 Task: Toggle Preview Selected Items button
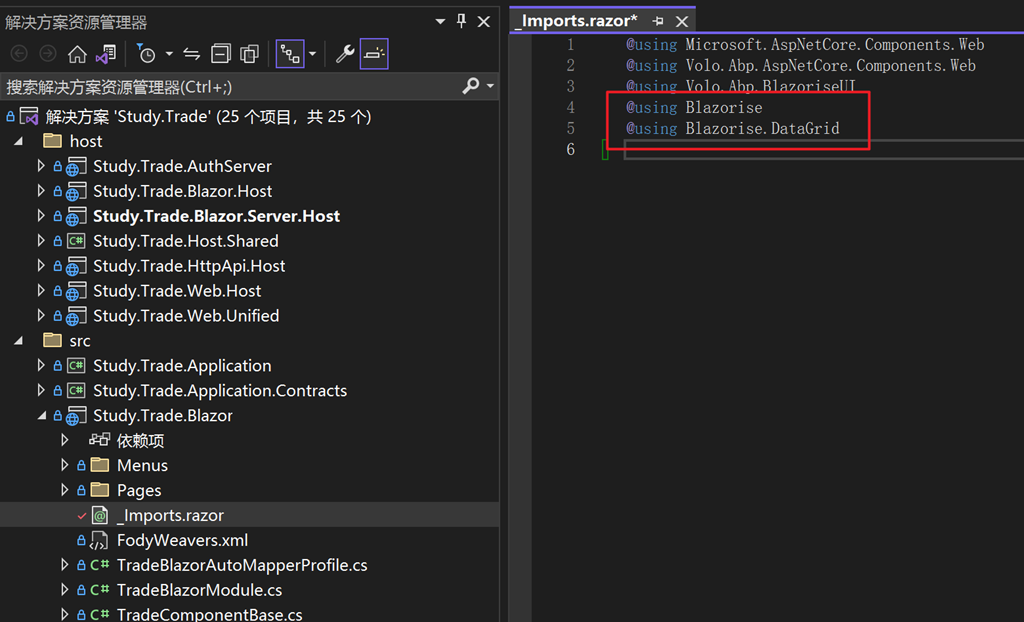click(374, 54)
